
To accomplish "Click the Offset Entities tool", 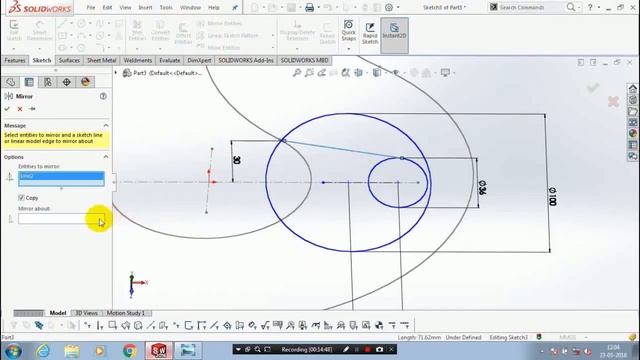I will (x=183, y=33).
